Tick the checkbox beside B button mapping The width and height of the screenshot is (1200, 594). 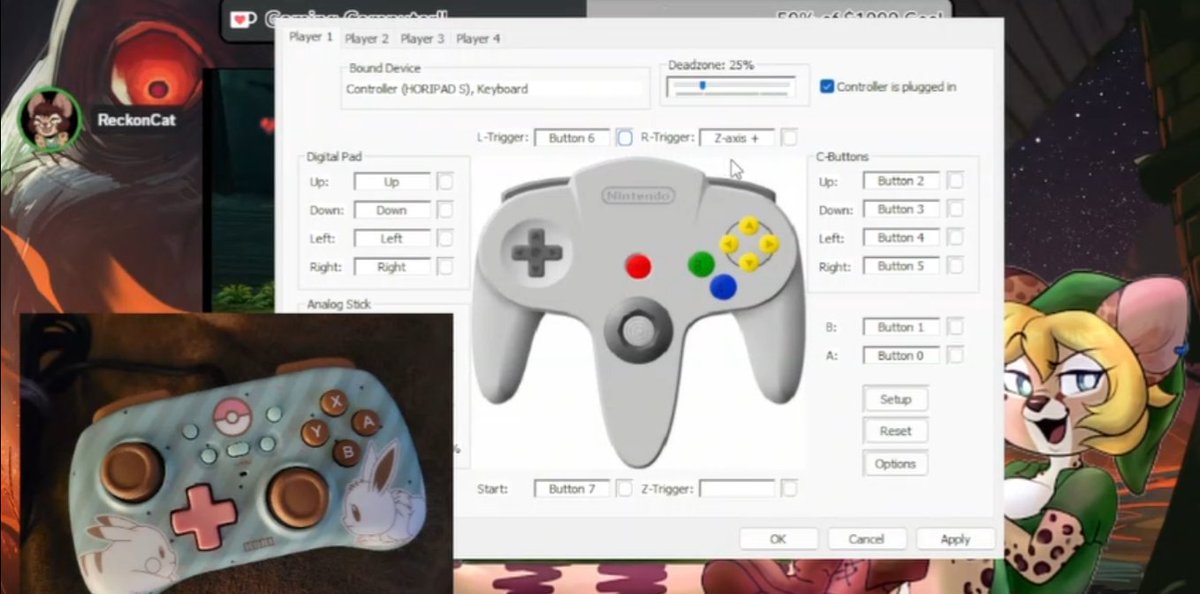coord(955,327)
